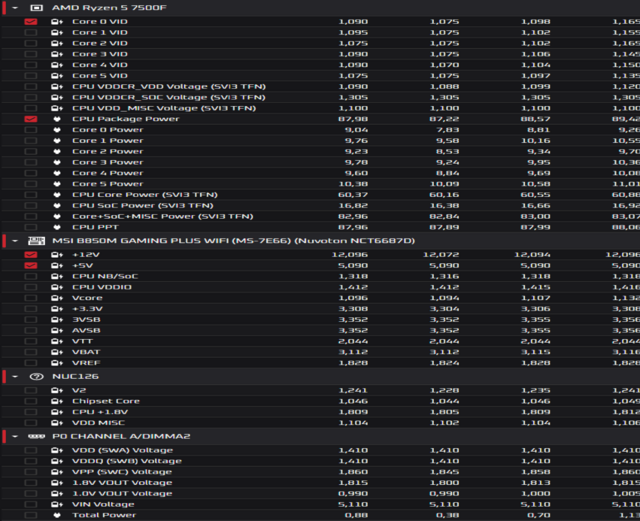Collapse the NUC126 sensor group
The image size is (640, 521).
point(15,376)
